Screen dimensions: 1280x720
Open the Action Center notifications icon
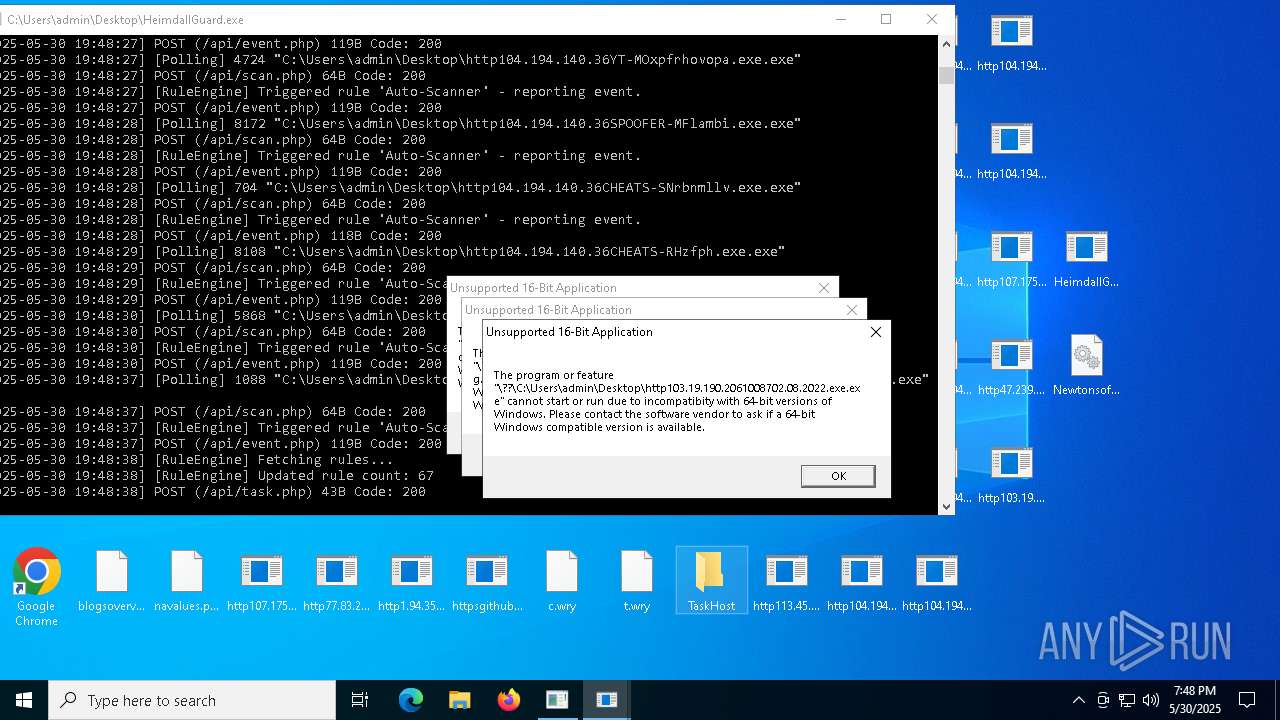click(1247, 700)
